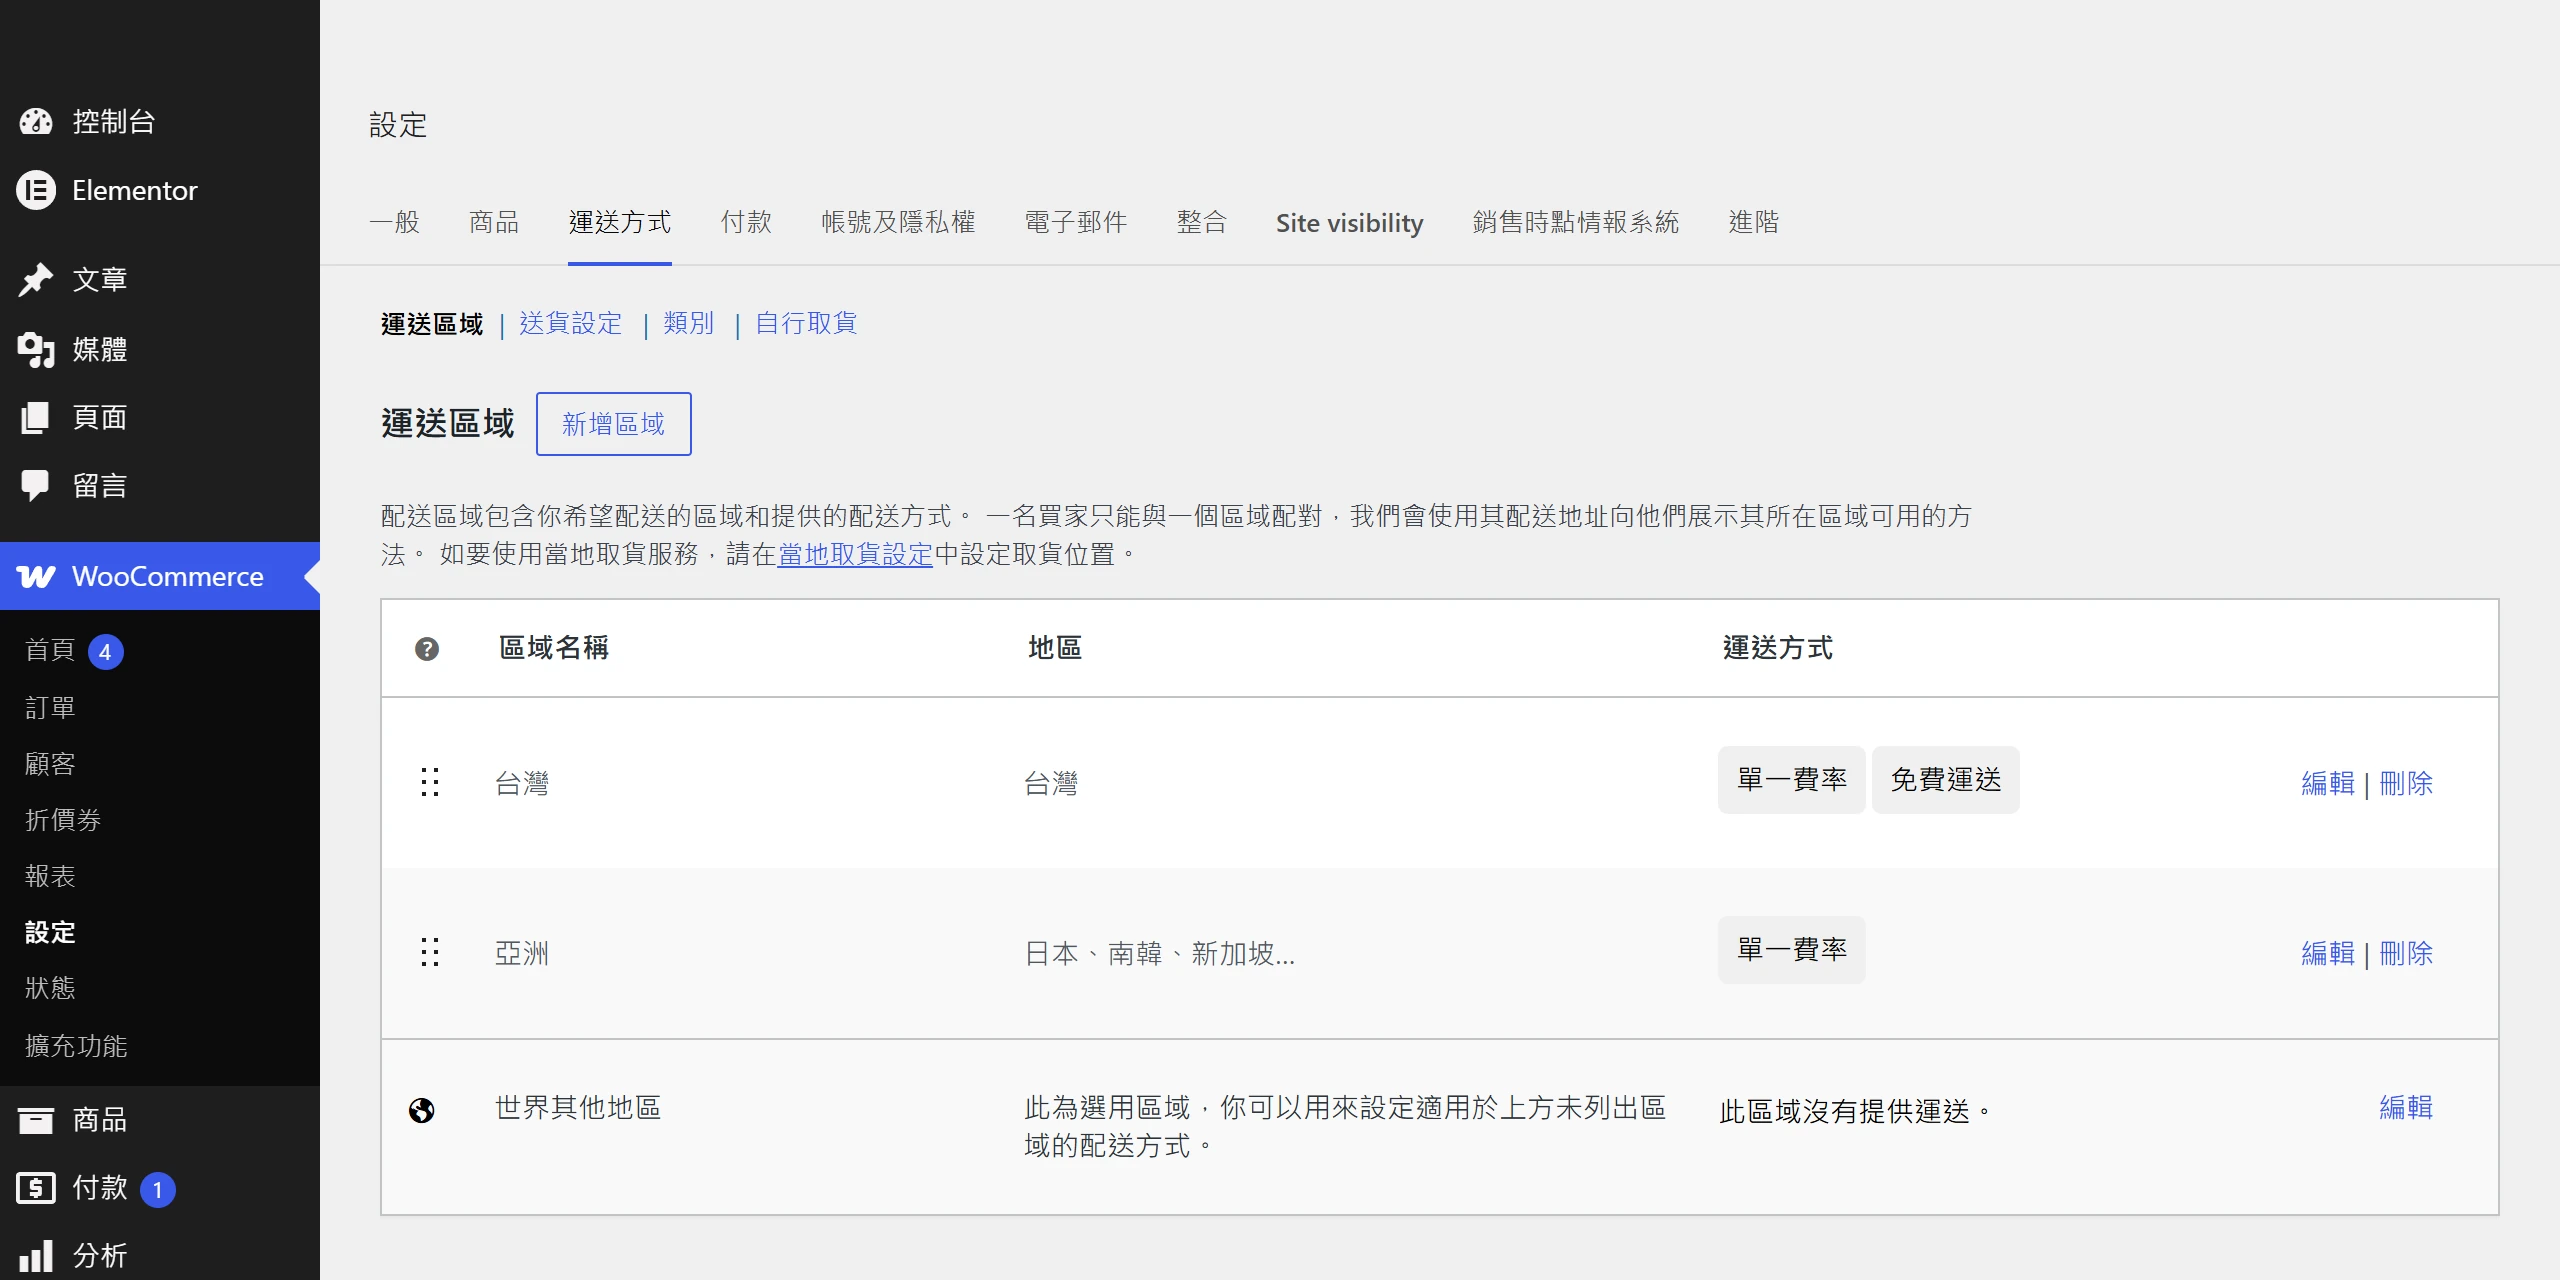Screen dimensions: 2560x1280
Task: Open the 整合 tab
Action: click(x=1202, y=222)
